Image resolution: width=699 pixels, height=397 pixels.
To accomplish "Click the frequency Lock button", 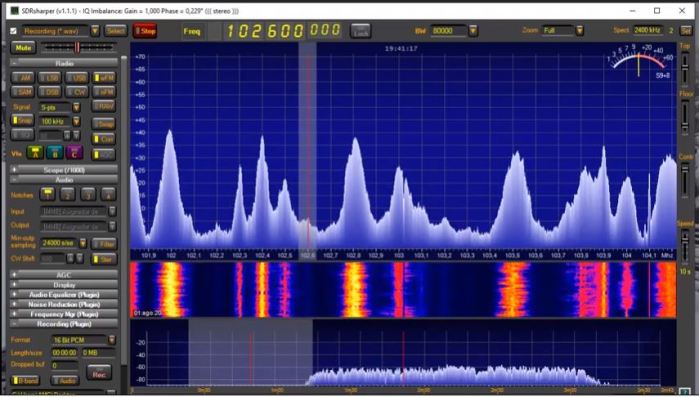I will click(361, 31).
